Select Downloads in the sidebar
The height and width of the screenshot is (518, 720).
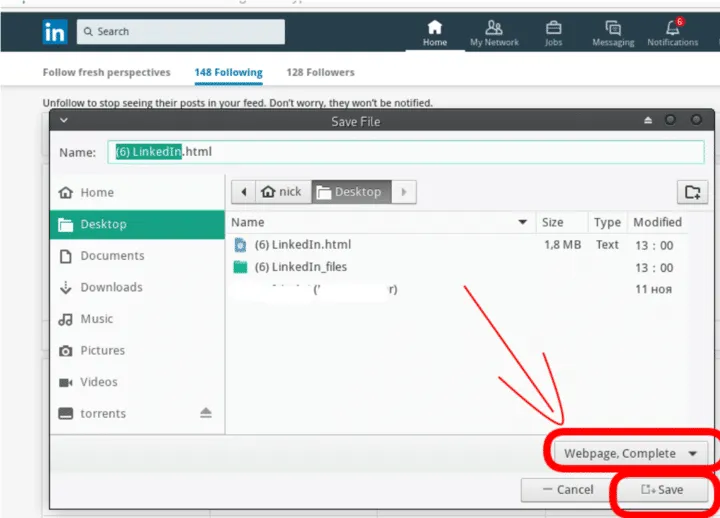[137, 287]
